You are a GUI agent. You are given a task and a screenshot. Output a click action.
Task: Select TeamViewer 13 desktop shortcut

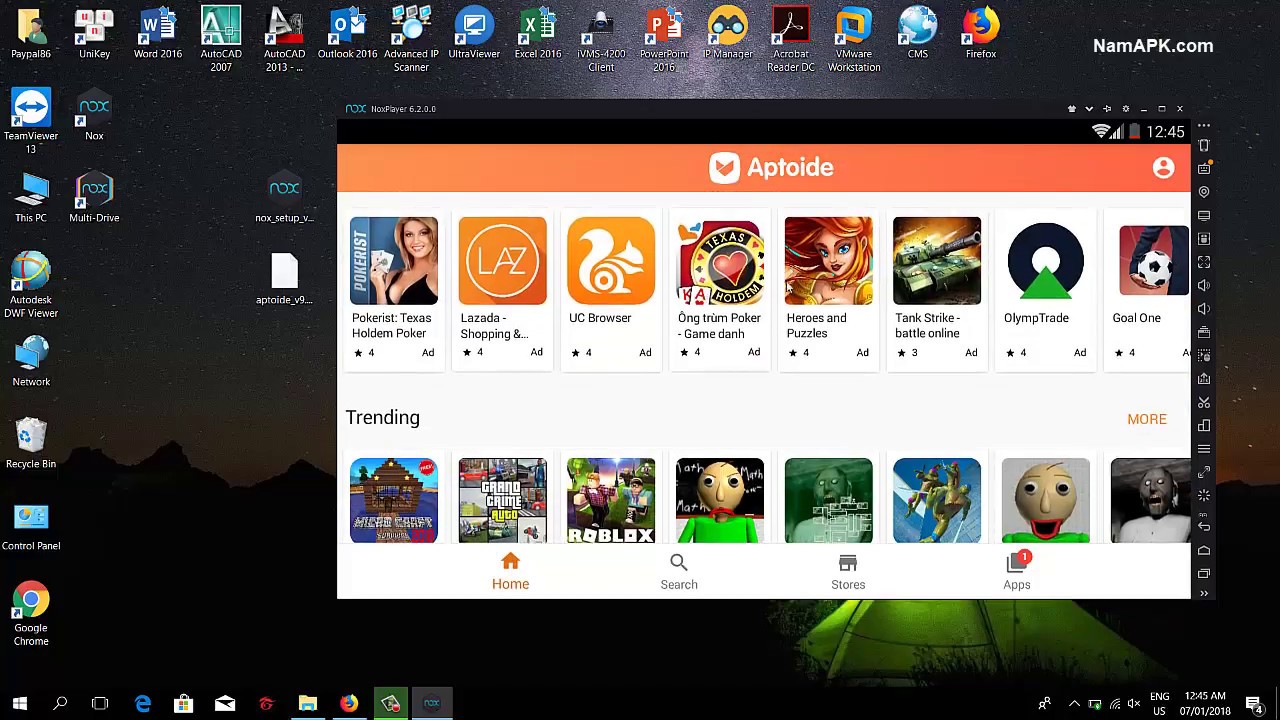[x=31, y=122]
